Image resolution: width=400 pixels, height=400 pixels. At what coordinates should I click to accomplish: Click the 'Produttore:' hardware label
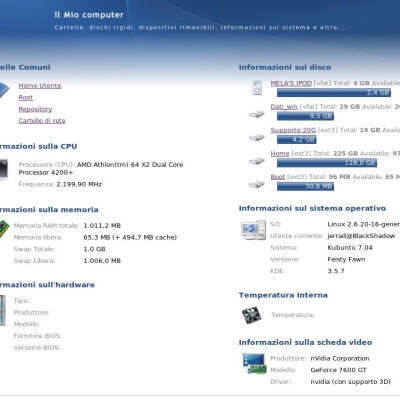point(32,312)
